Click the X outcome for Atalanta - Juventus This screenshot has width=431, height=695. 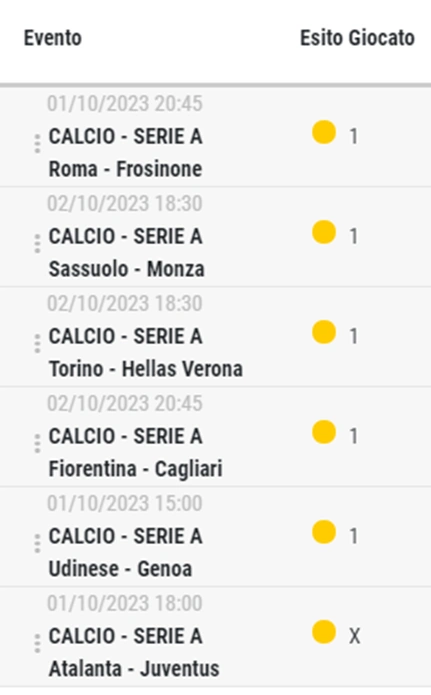point(354,636)
